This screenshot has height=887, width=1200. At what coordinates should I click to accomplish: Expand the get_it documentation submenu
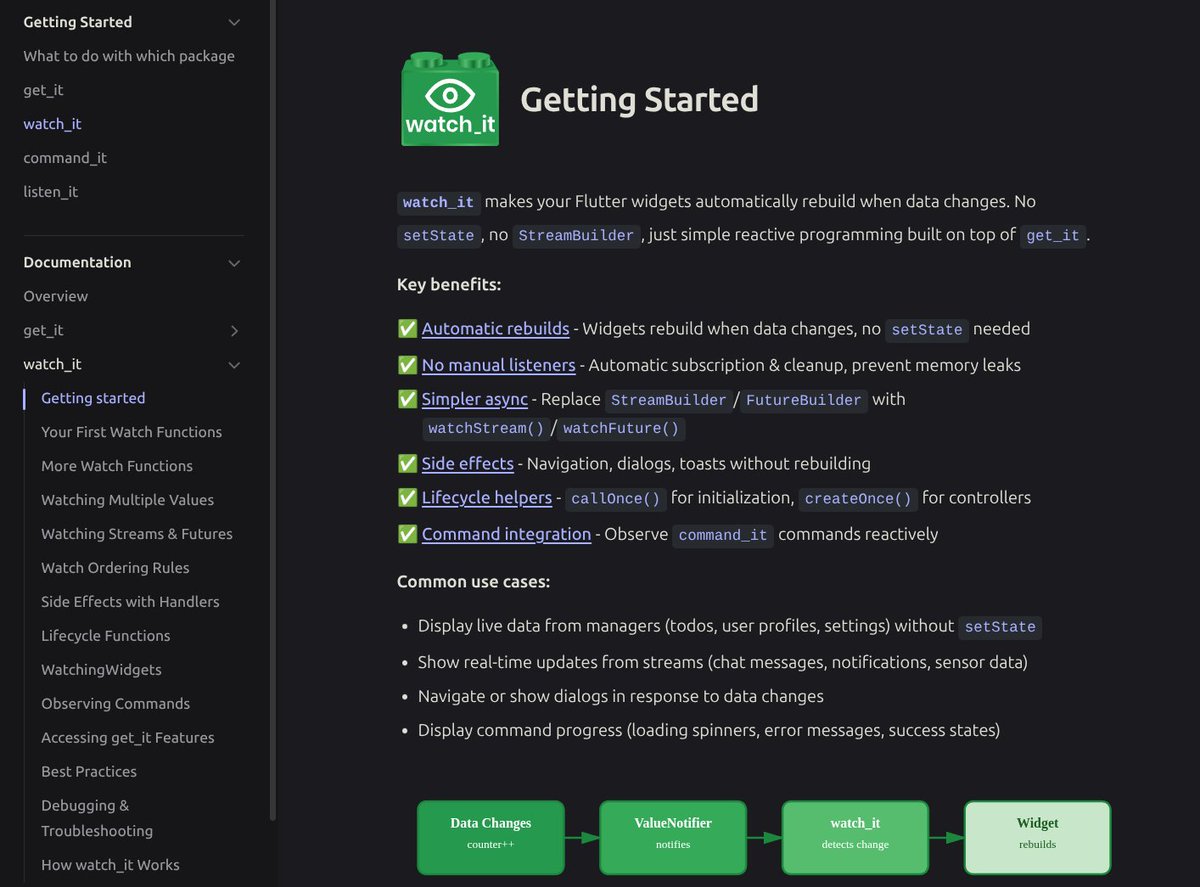tap(233, 330)
